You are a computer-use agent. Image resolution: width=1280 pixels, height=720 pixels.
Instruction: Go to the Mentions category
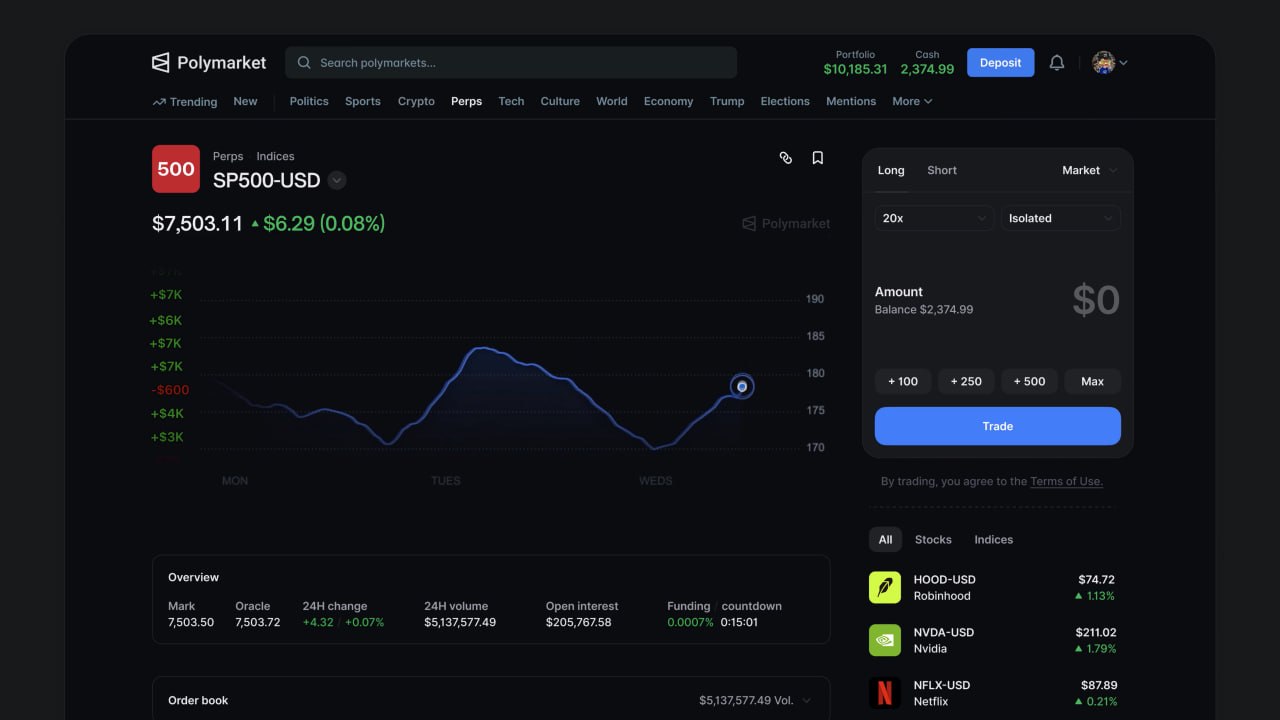[x=851, y=102]
